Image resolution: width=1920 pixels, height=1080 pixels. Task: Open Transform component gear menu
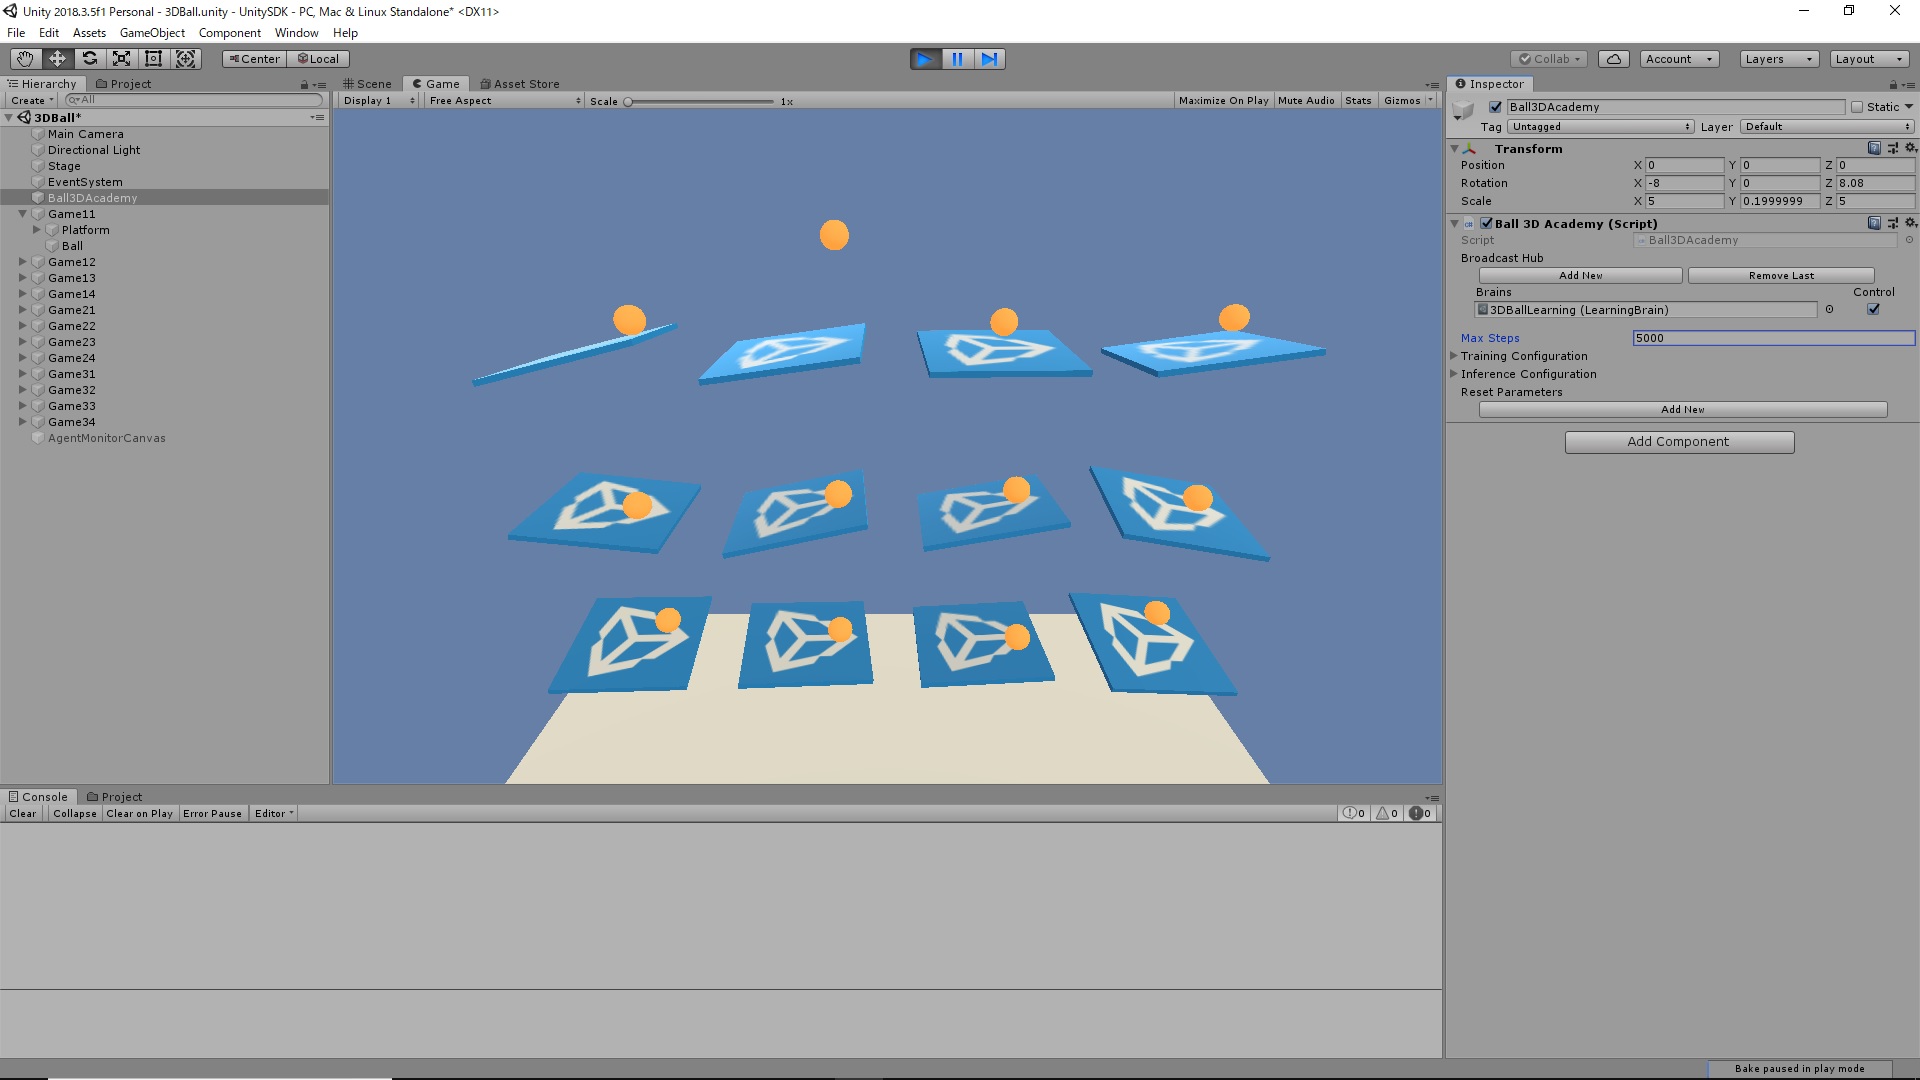coord(1910,148)
